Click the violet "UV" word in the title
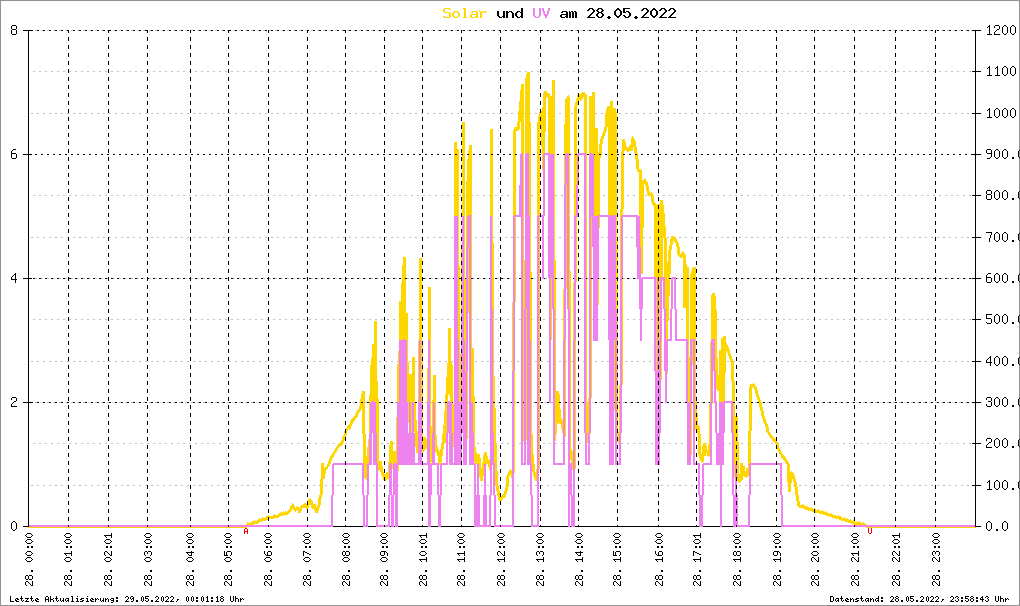The width and height of the screenshot is (1020, 606). tap(541, 13)
